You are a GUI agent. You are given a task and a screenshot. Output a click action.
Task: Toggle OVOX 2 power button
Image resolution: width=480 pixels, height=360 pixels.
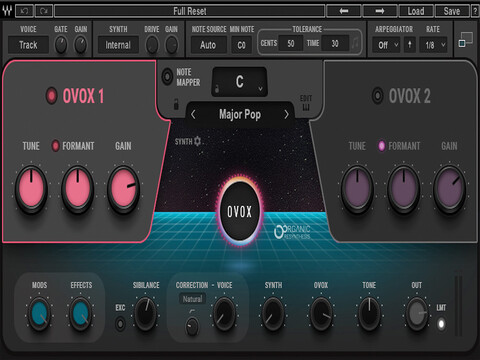click(x=378, y=96)
